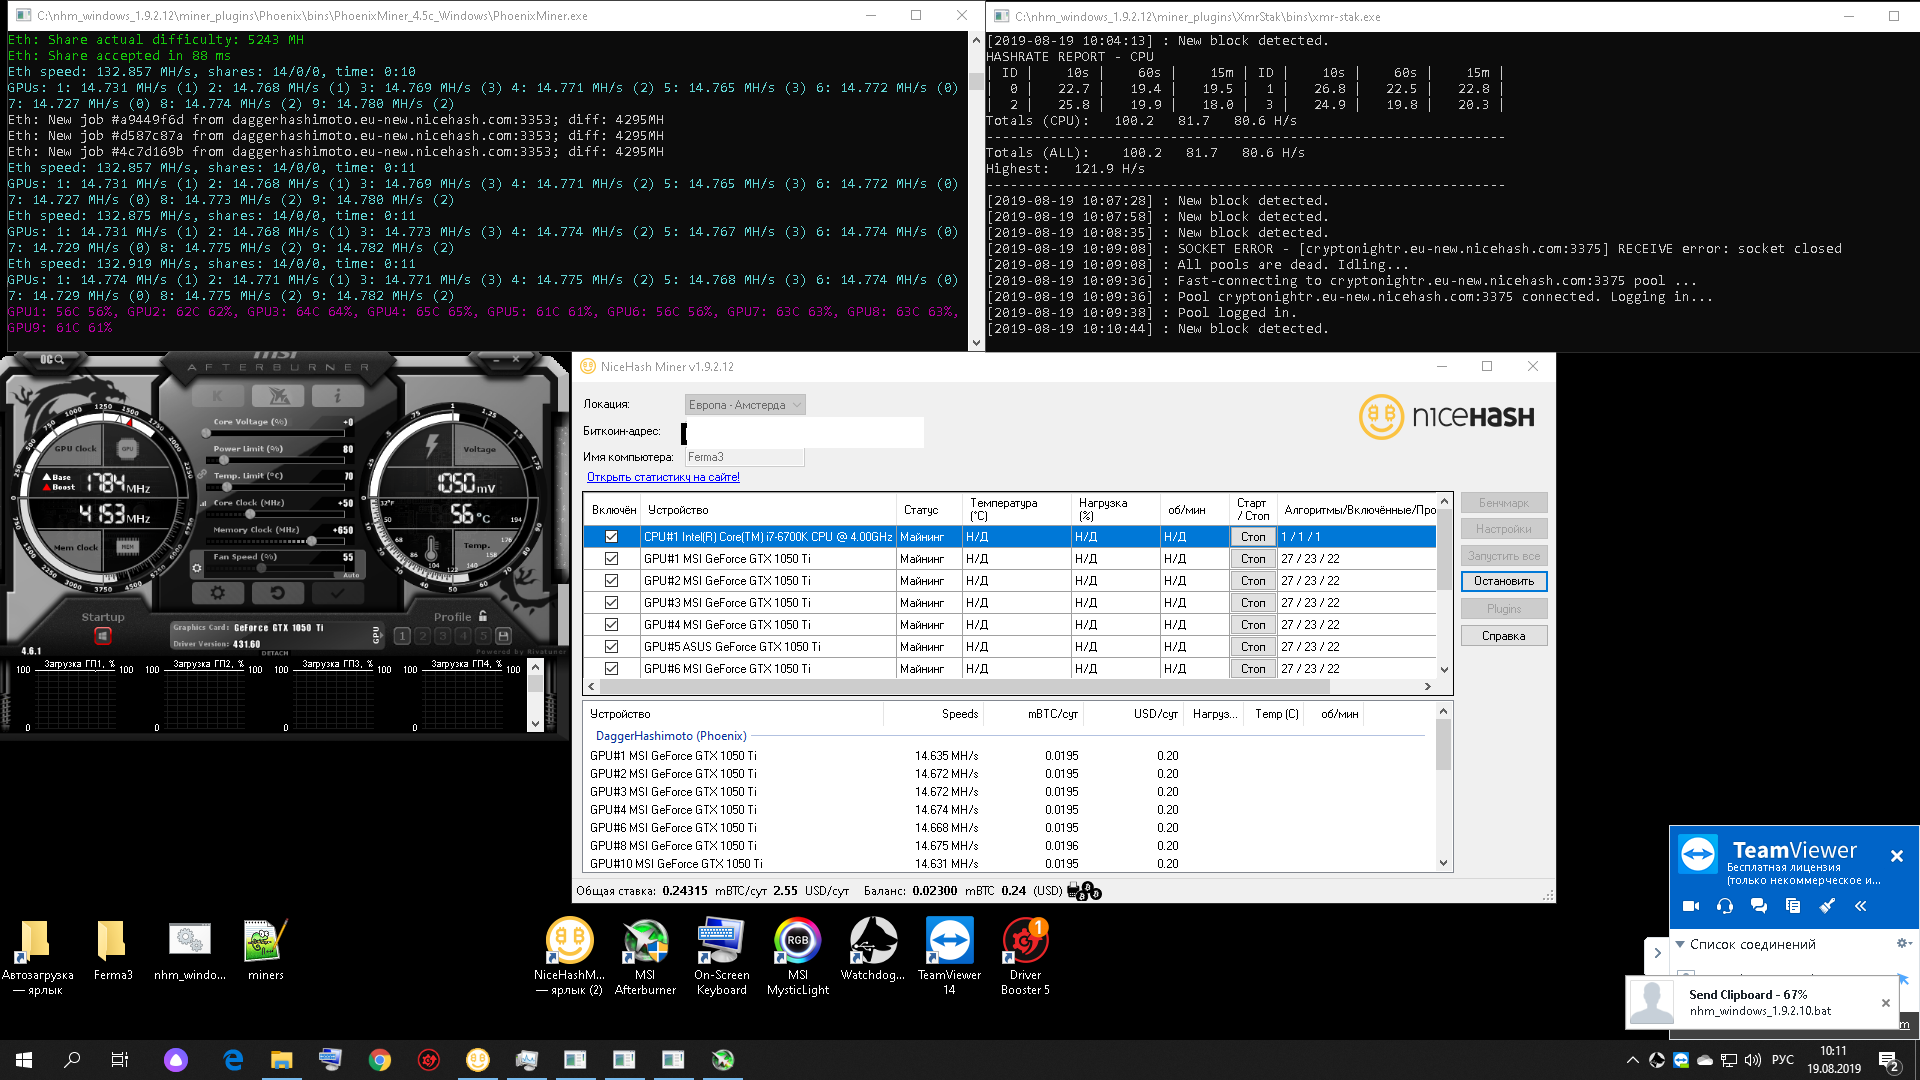Open the TeamViewer chat icon
This screenshot has width=1920, height=1080.
[1759, 906]
